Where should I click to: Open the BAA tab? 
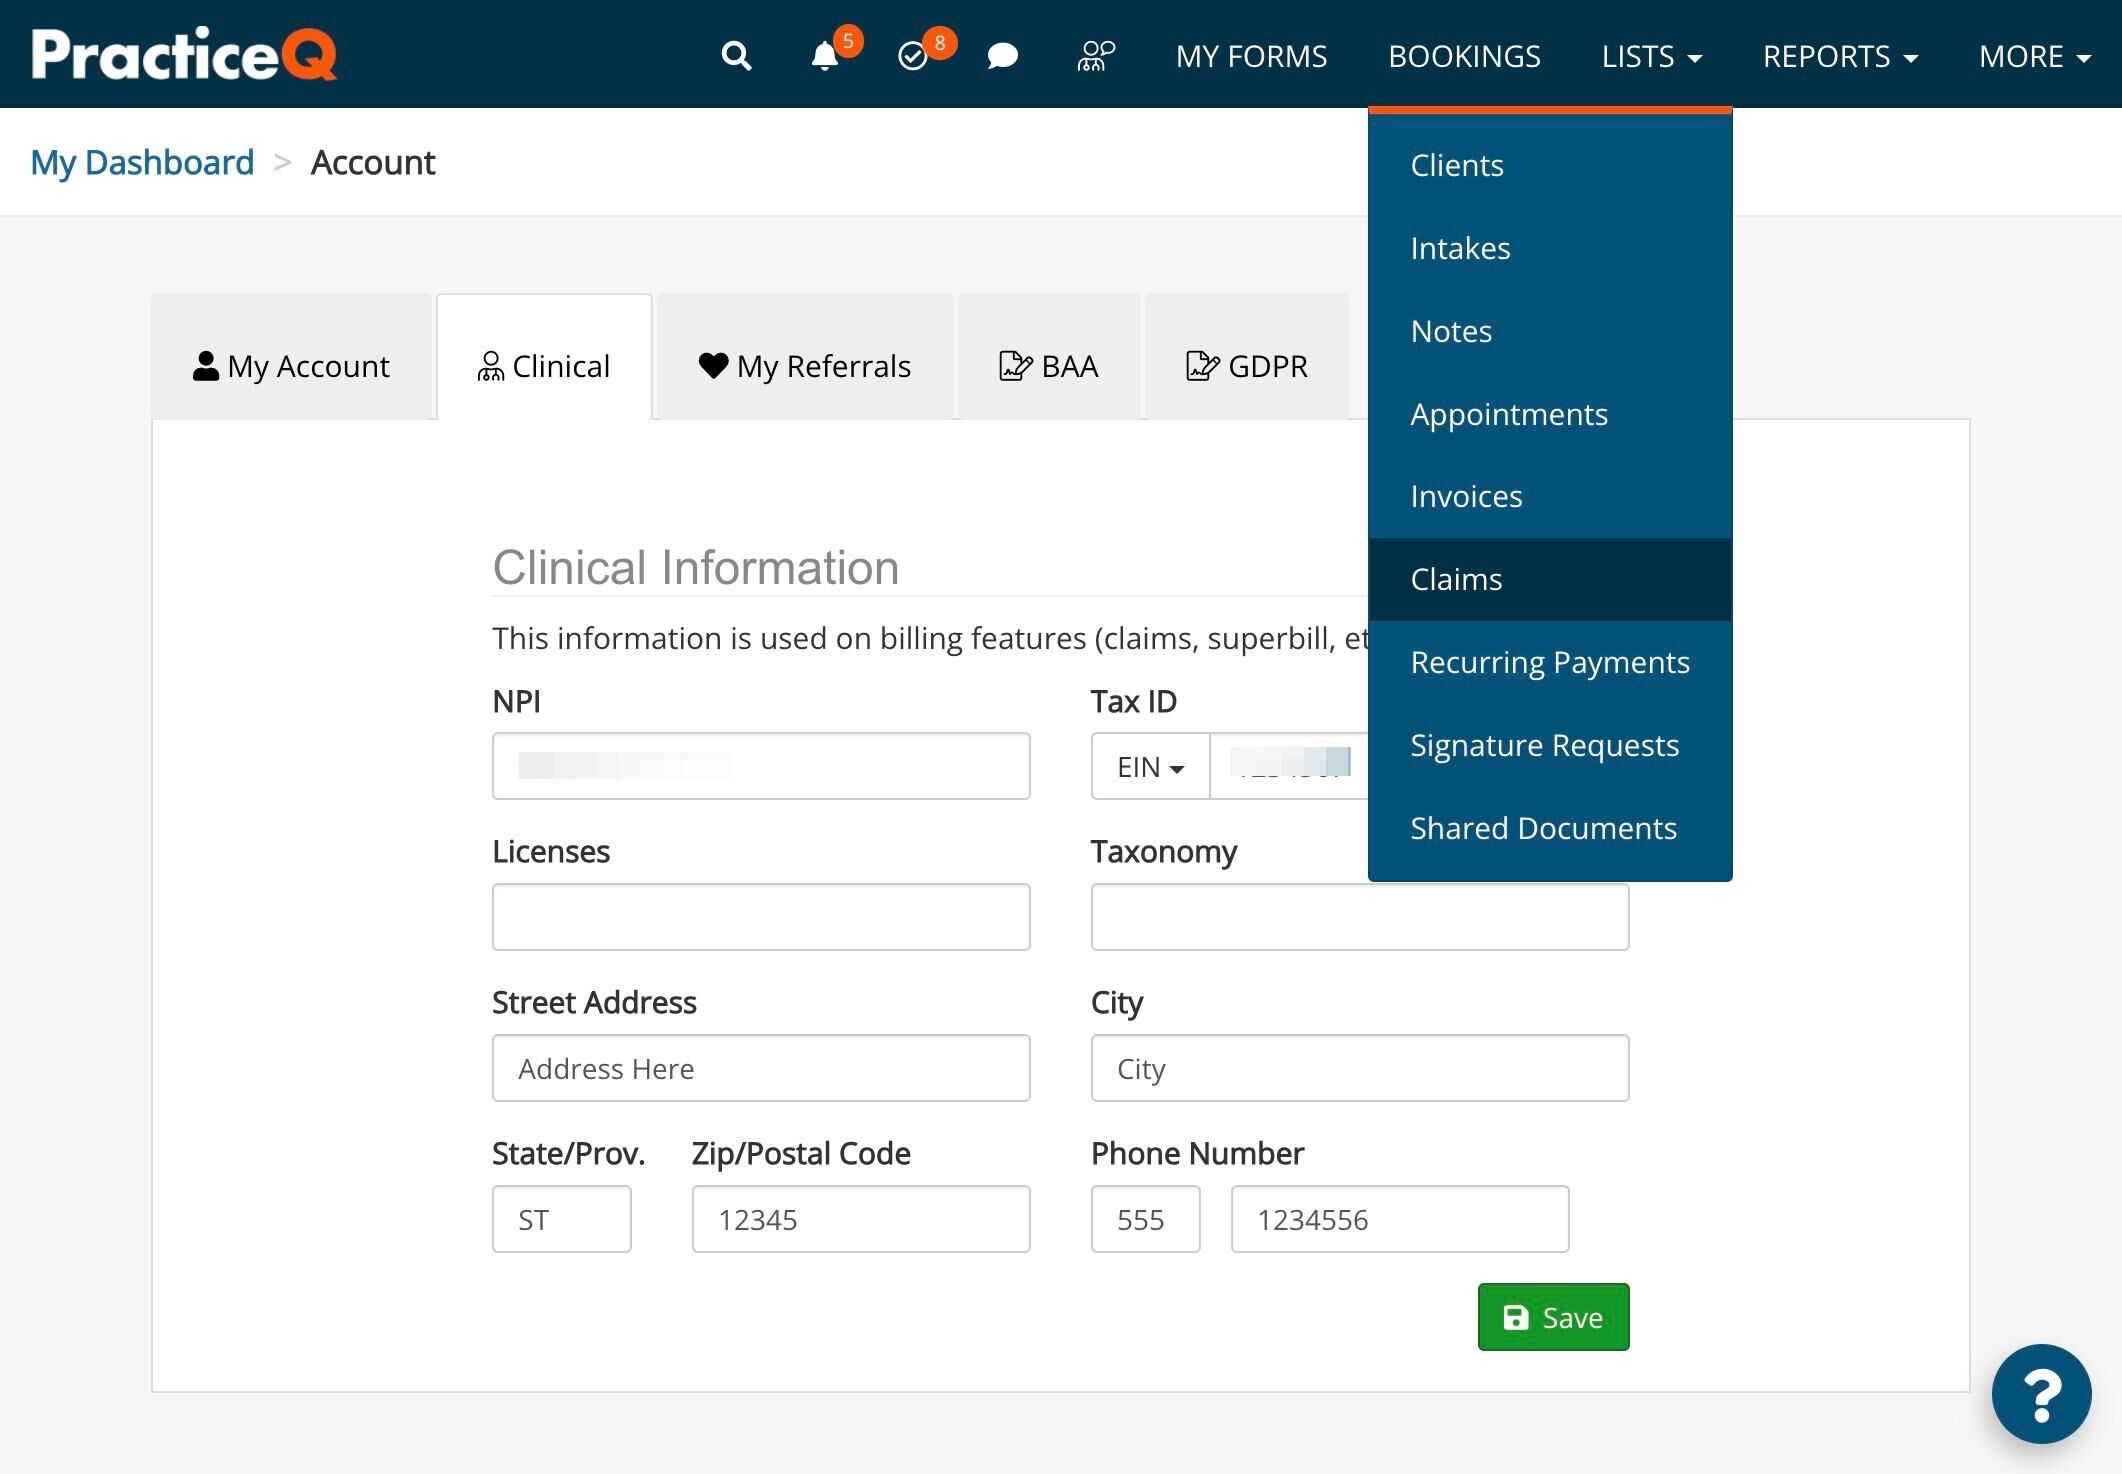1049,366
